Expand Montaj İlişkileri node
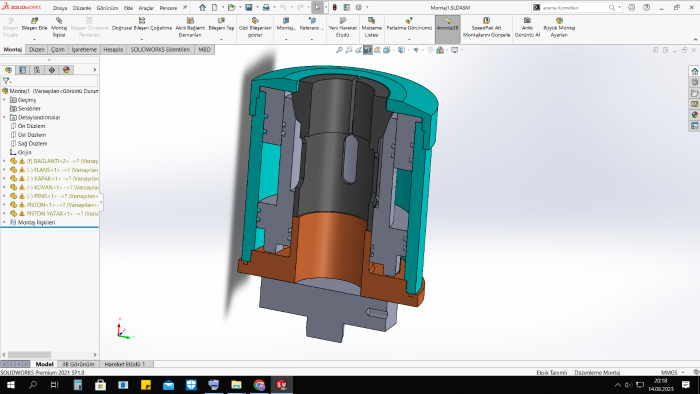This screenshot has height=394, width=700. click(x=4, y=222)
